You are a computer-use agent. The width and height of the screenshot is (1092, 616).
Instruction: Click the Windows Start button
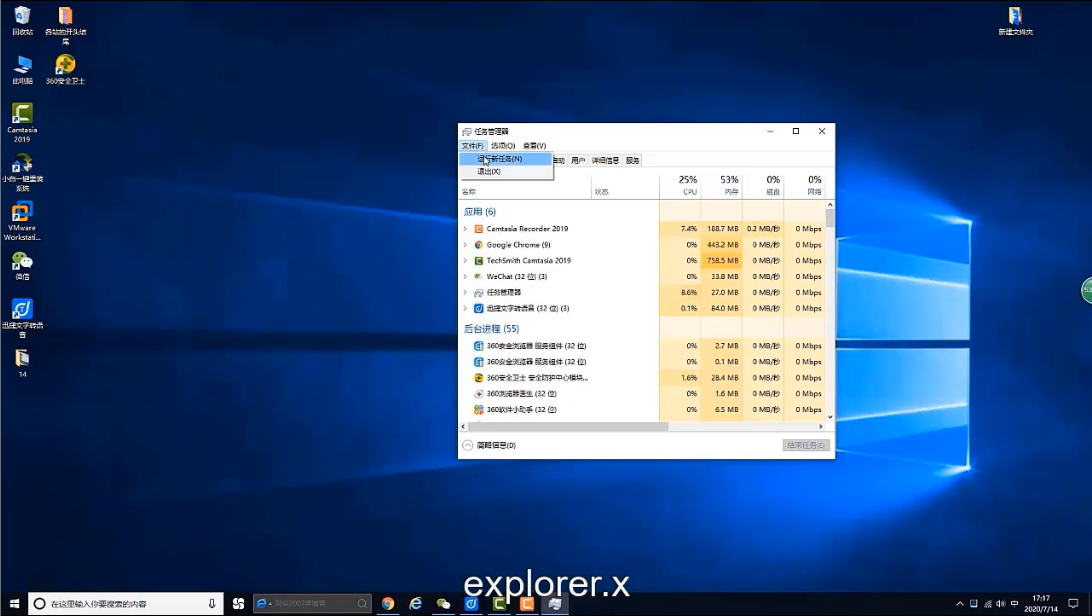click(x=14, y=604)
